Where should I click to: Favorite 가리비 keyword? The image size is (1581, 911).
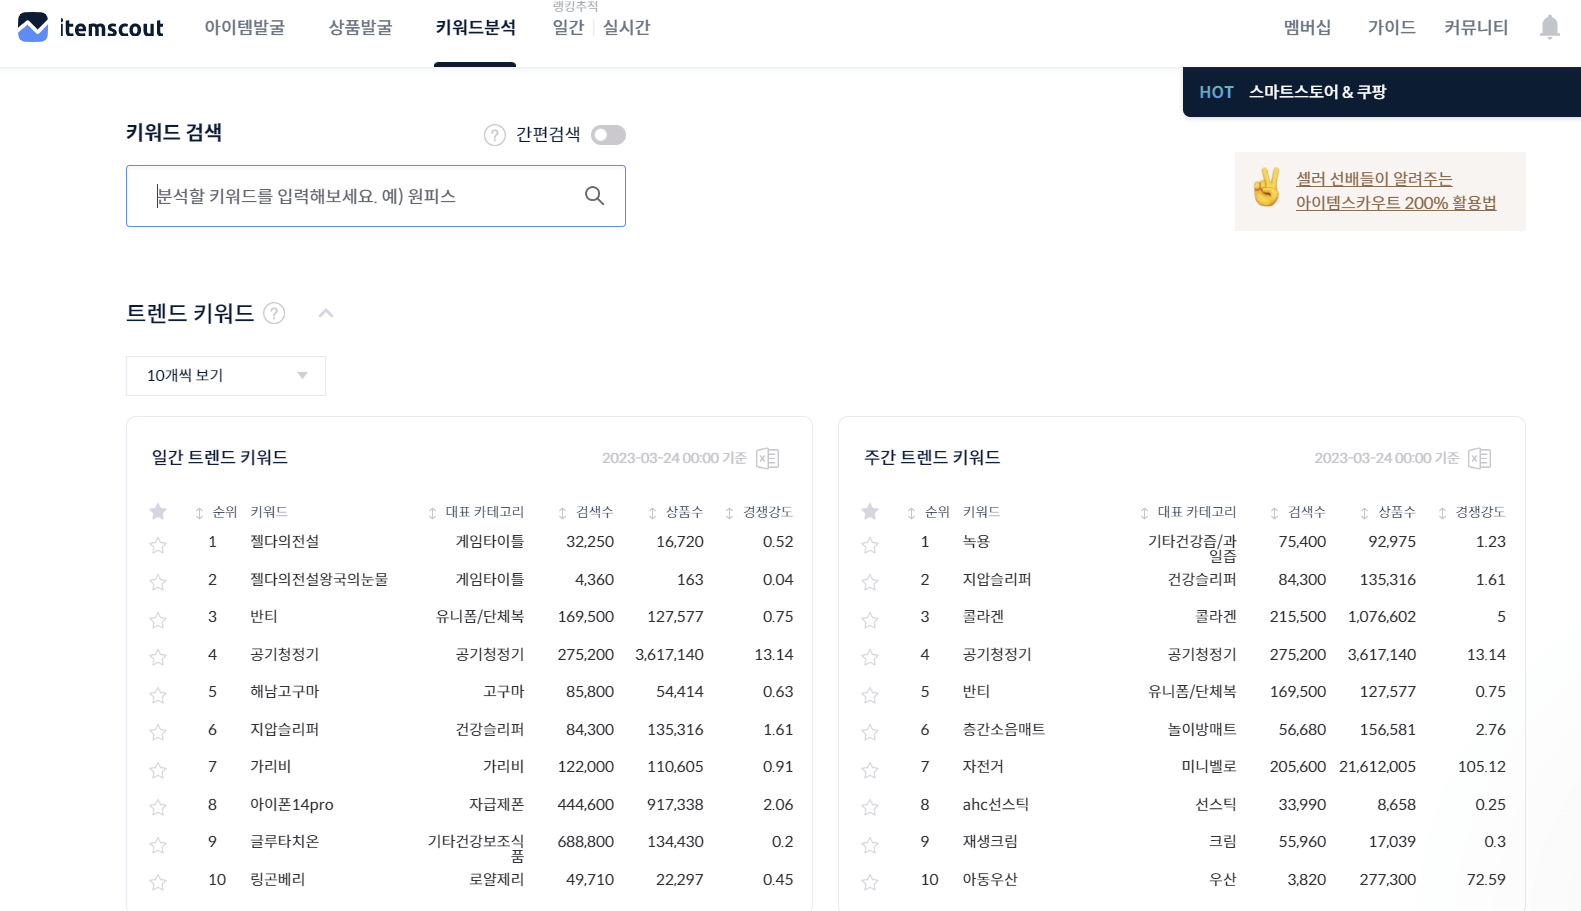point(158,770)
